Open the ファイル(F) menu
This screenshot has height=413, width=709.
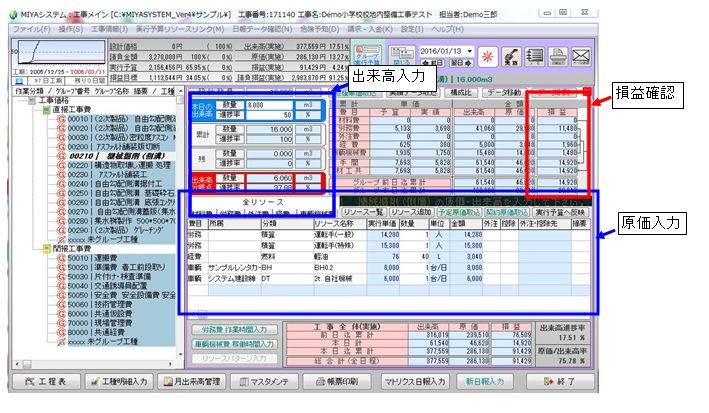pyautogui.click(x=32, y=29)
